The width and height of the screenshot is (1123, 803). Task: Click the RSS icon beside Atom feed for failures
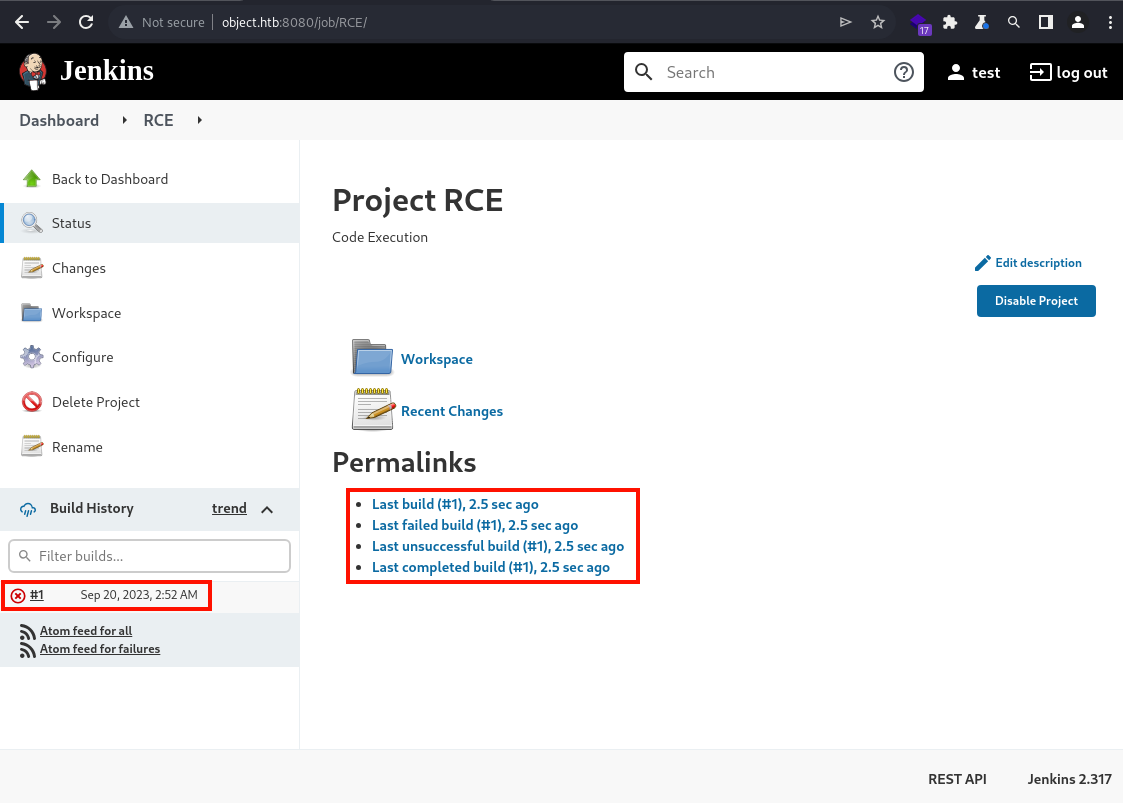point(28,650)
